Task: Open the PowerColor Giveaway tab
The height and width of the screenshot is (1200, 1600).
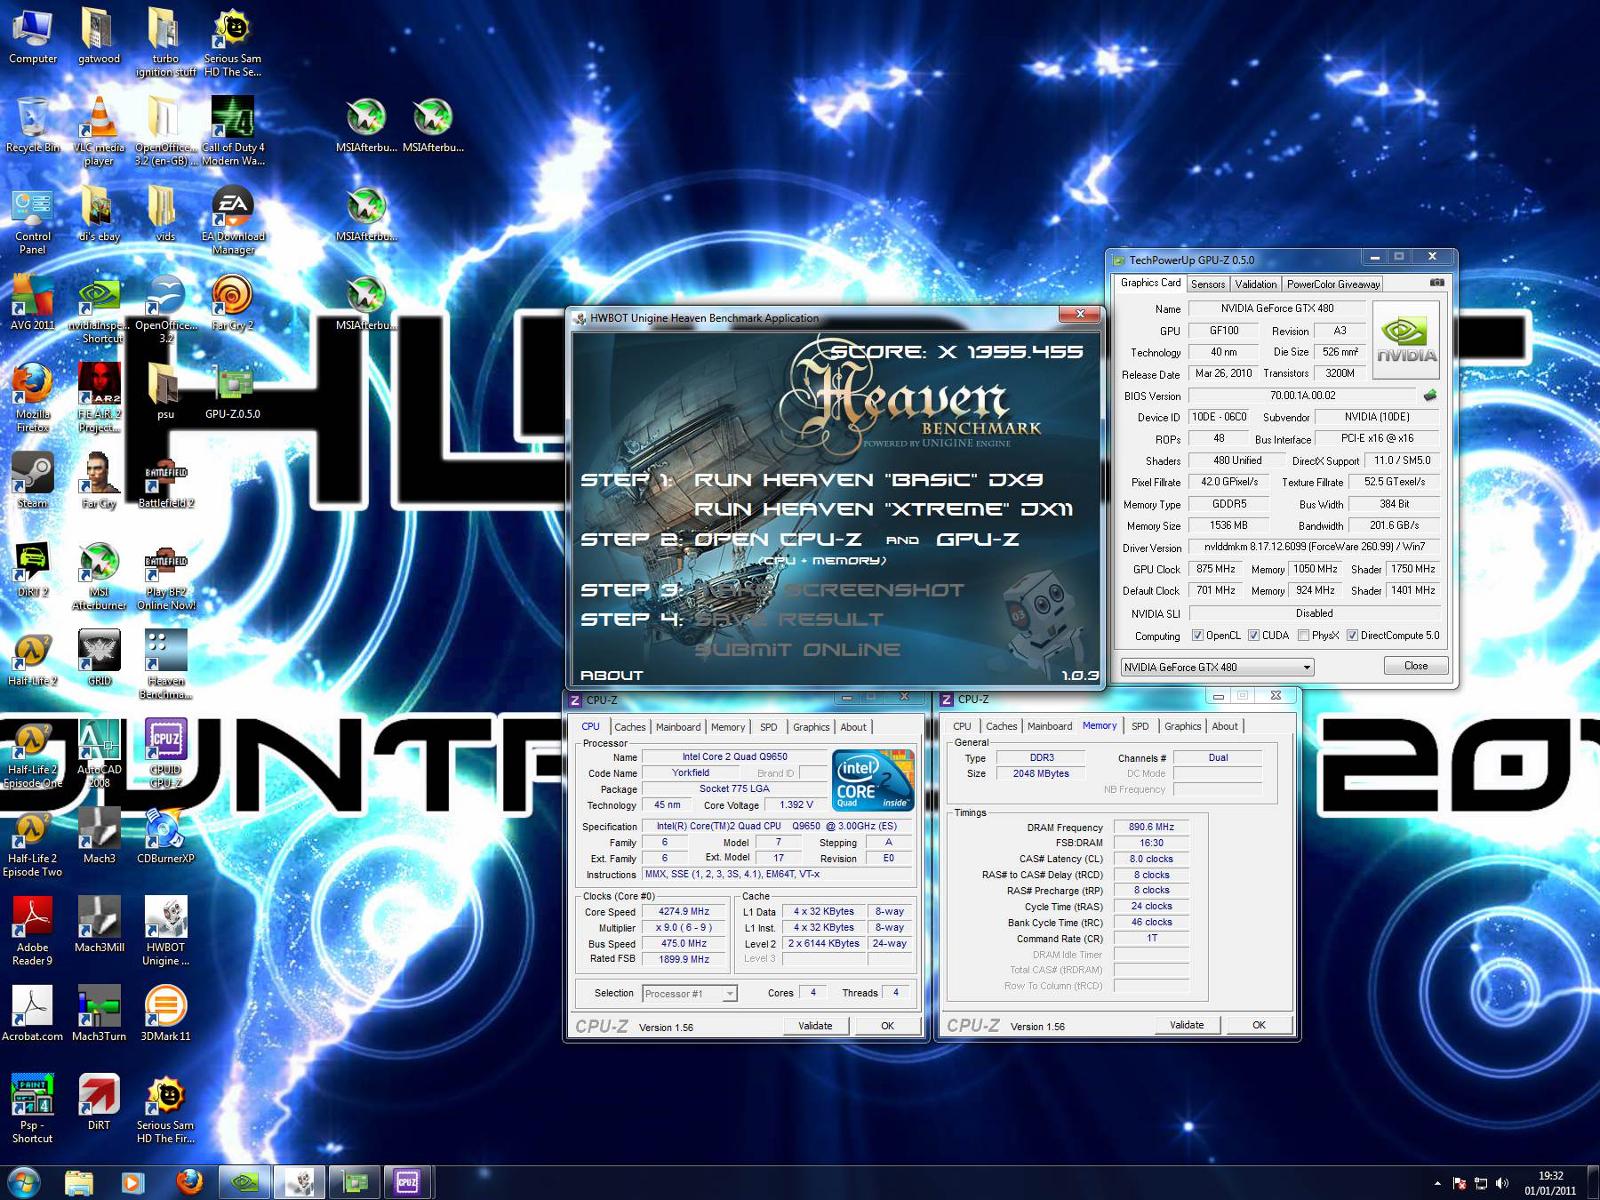Action: coord(1333,284)
